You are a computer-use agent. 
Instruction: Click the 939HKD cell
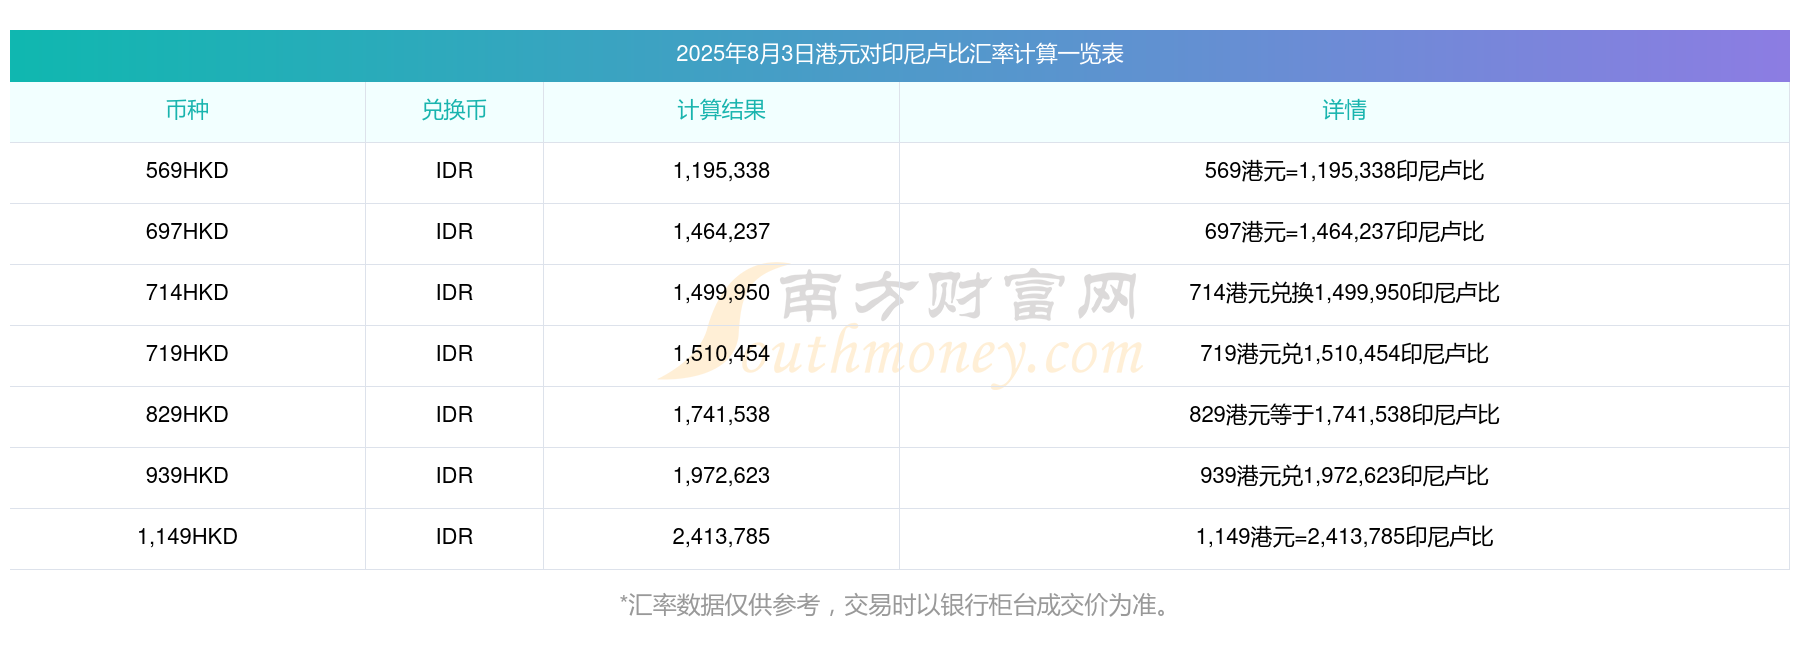(x=187, y=476)
